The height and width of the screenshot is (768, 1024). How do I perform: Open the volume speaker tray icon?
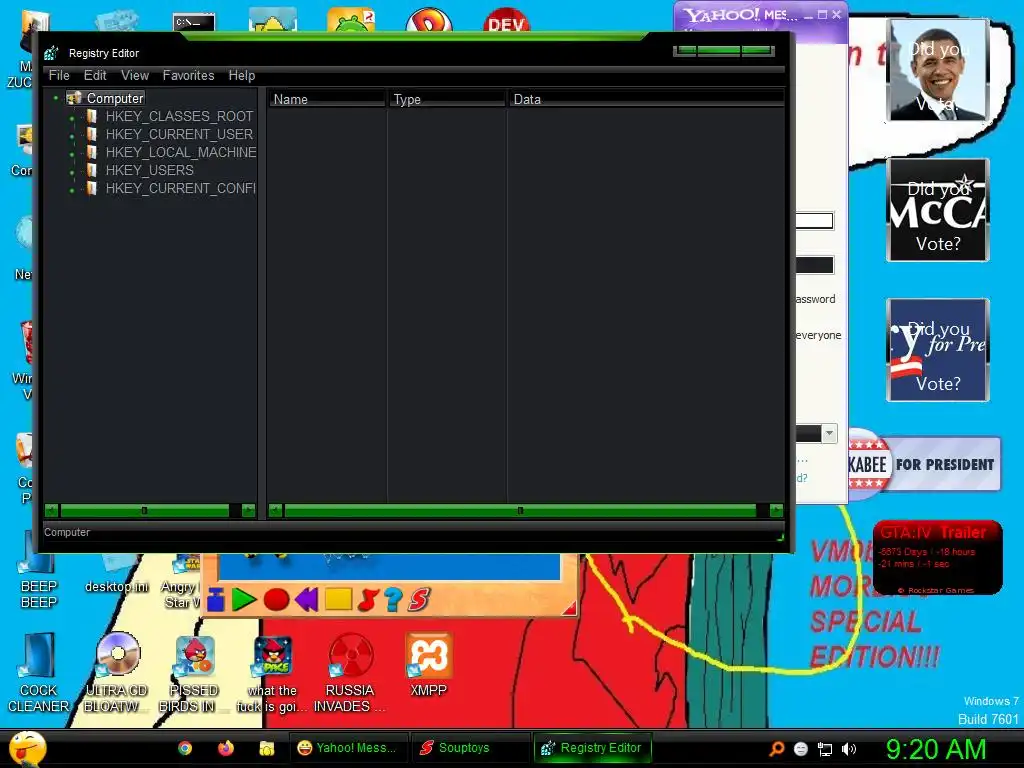click(849, 748)
